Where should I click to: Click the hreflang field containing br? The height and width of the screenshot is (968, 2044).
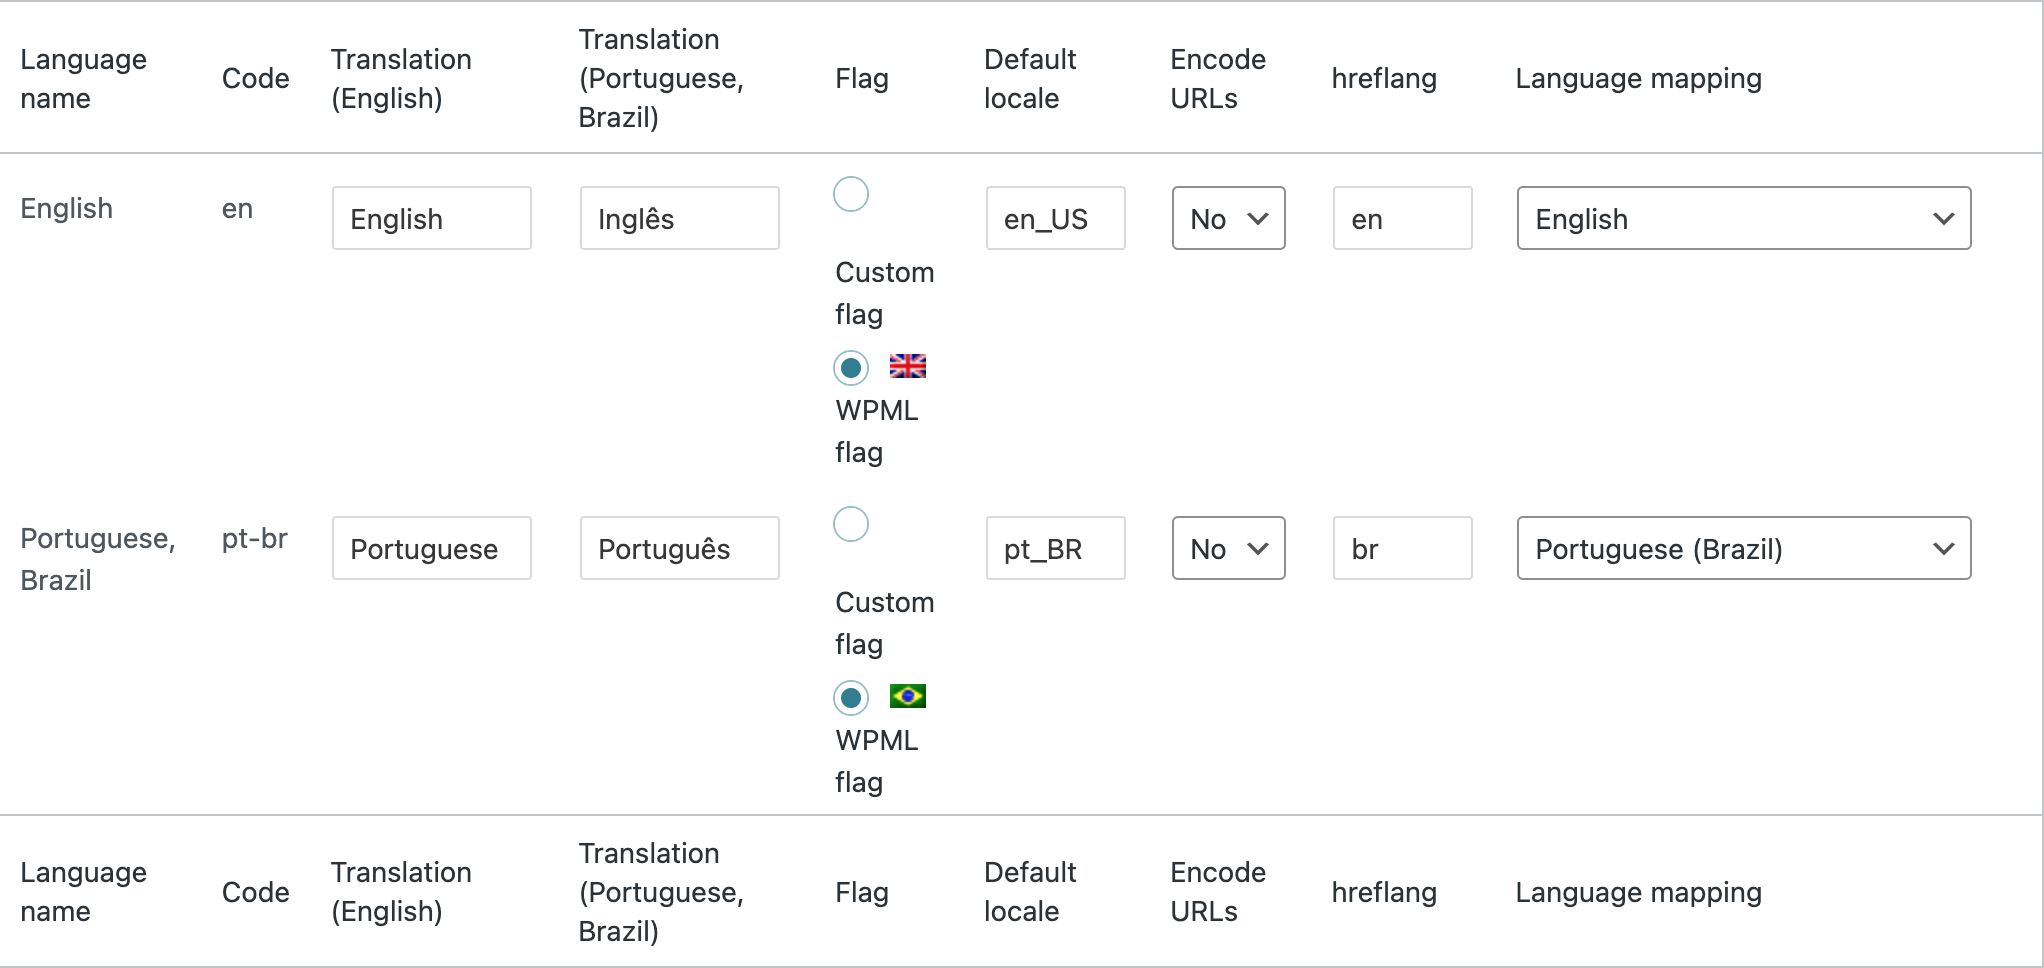pos(1402,548)
